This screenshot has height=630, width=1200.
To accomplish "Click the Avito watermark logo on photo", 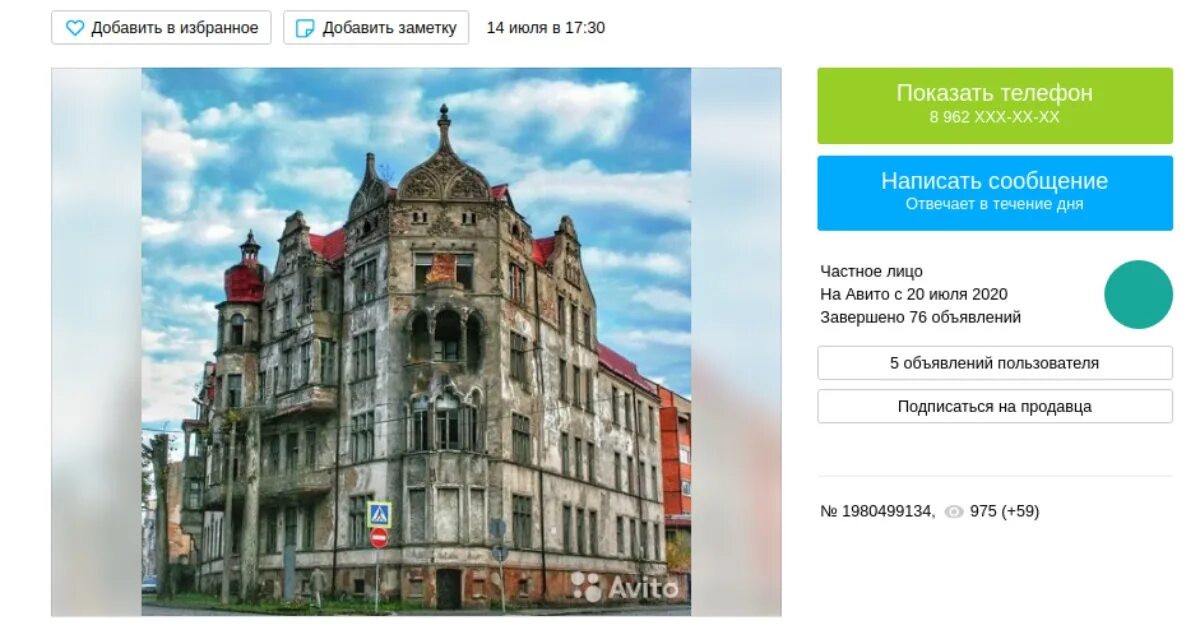I will (x=625, y=587).
